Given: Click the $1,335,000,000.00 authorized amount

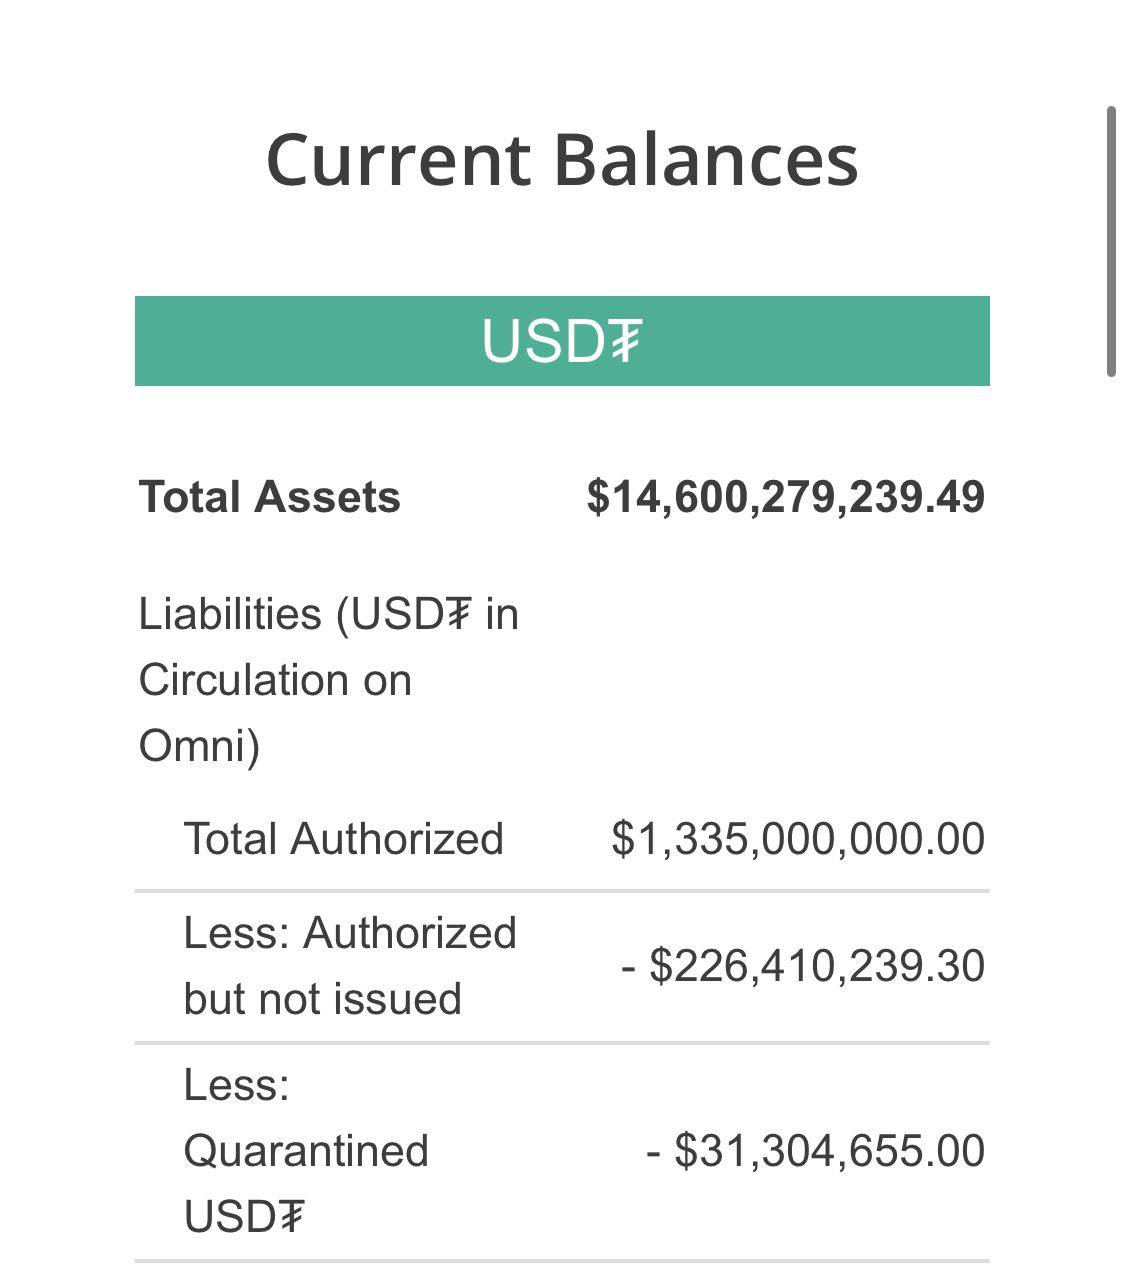Looking at the screenshot, I should pos(798,839).
